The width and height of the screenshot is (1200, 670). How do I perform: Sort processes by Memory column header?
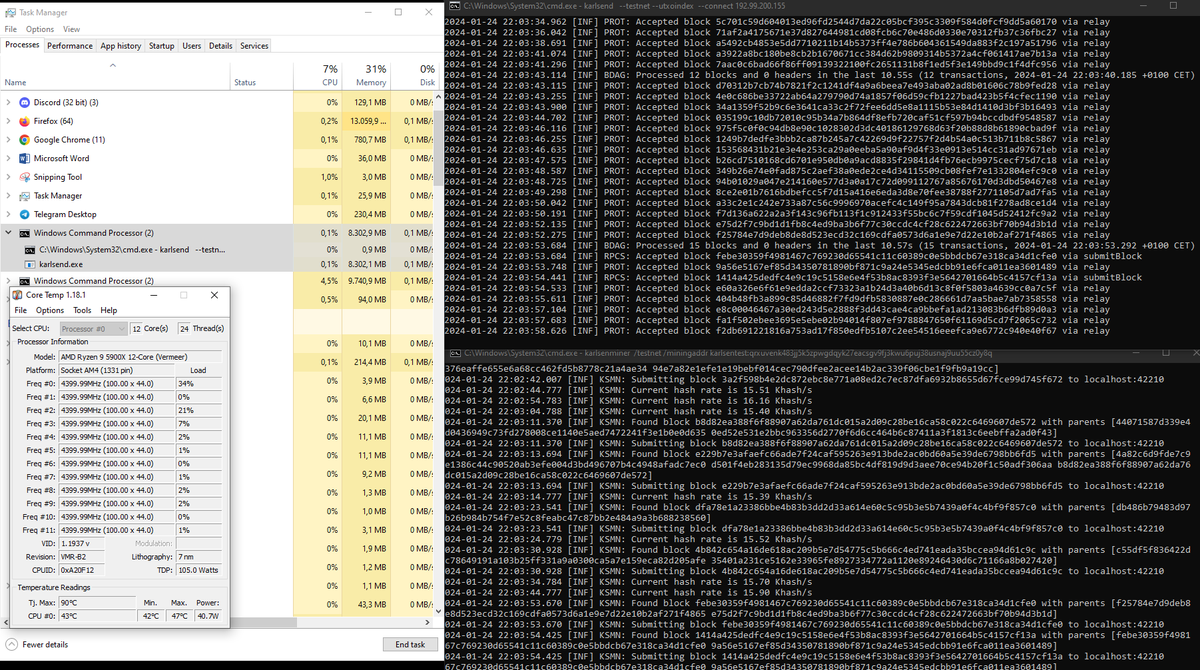(x=366, y=75)
